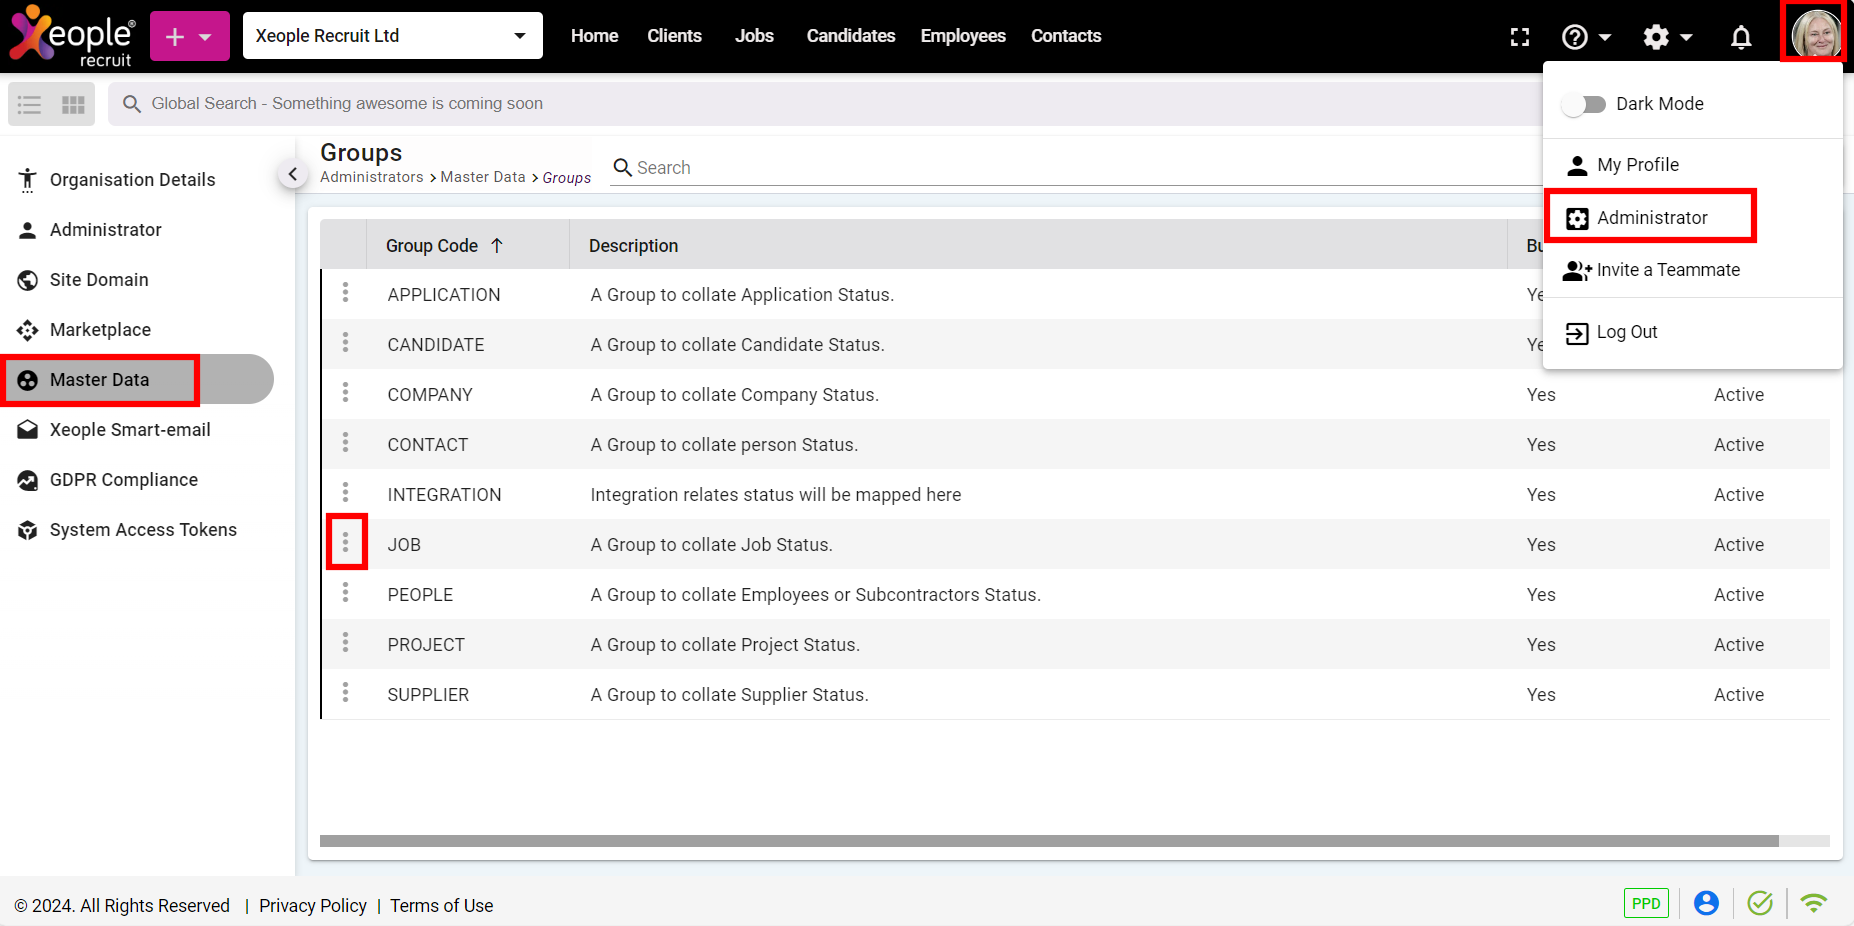Click the Groups search box
The image size is (1854, 926).
[1075, 167]
